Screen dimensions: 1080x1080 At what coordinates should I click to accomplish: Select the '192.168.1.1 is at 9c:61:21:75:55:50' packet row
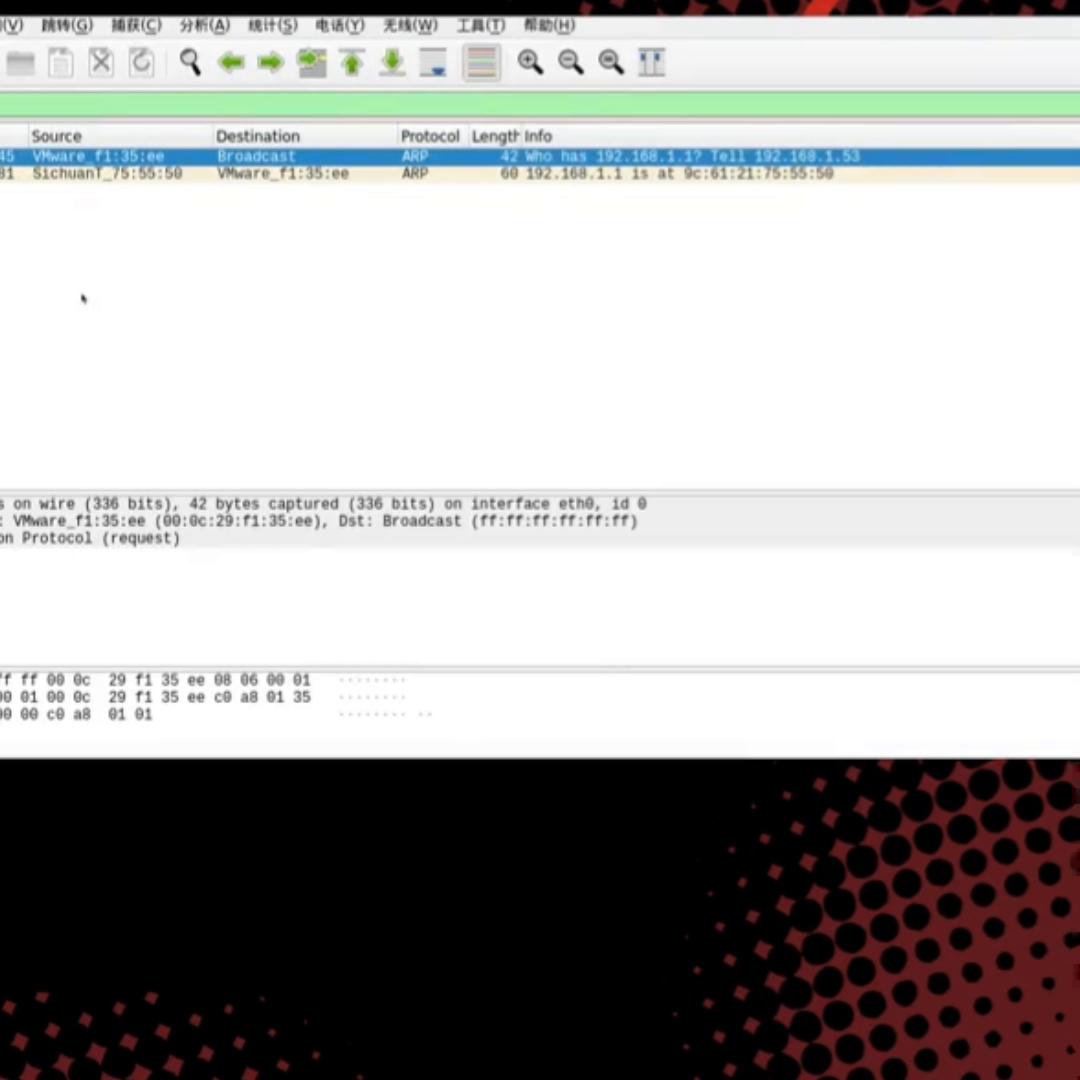point(540,174)
